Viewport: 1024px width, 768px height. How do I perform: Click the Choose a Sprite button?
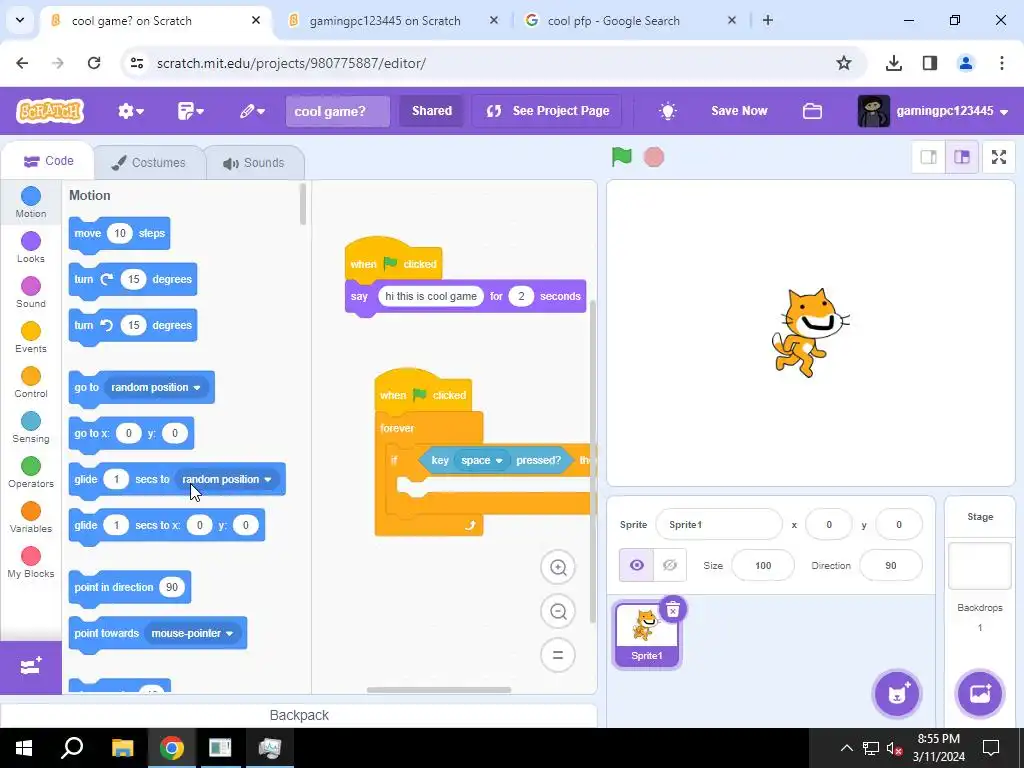pos(897,693)
